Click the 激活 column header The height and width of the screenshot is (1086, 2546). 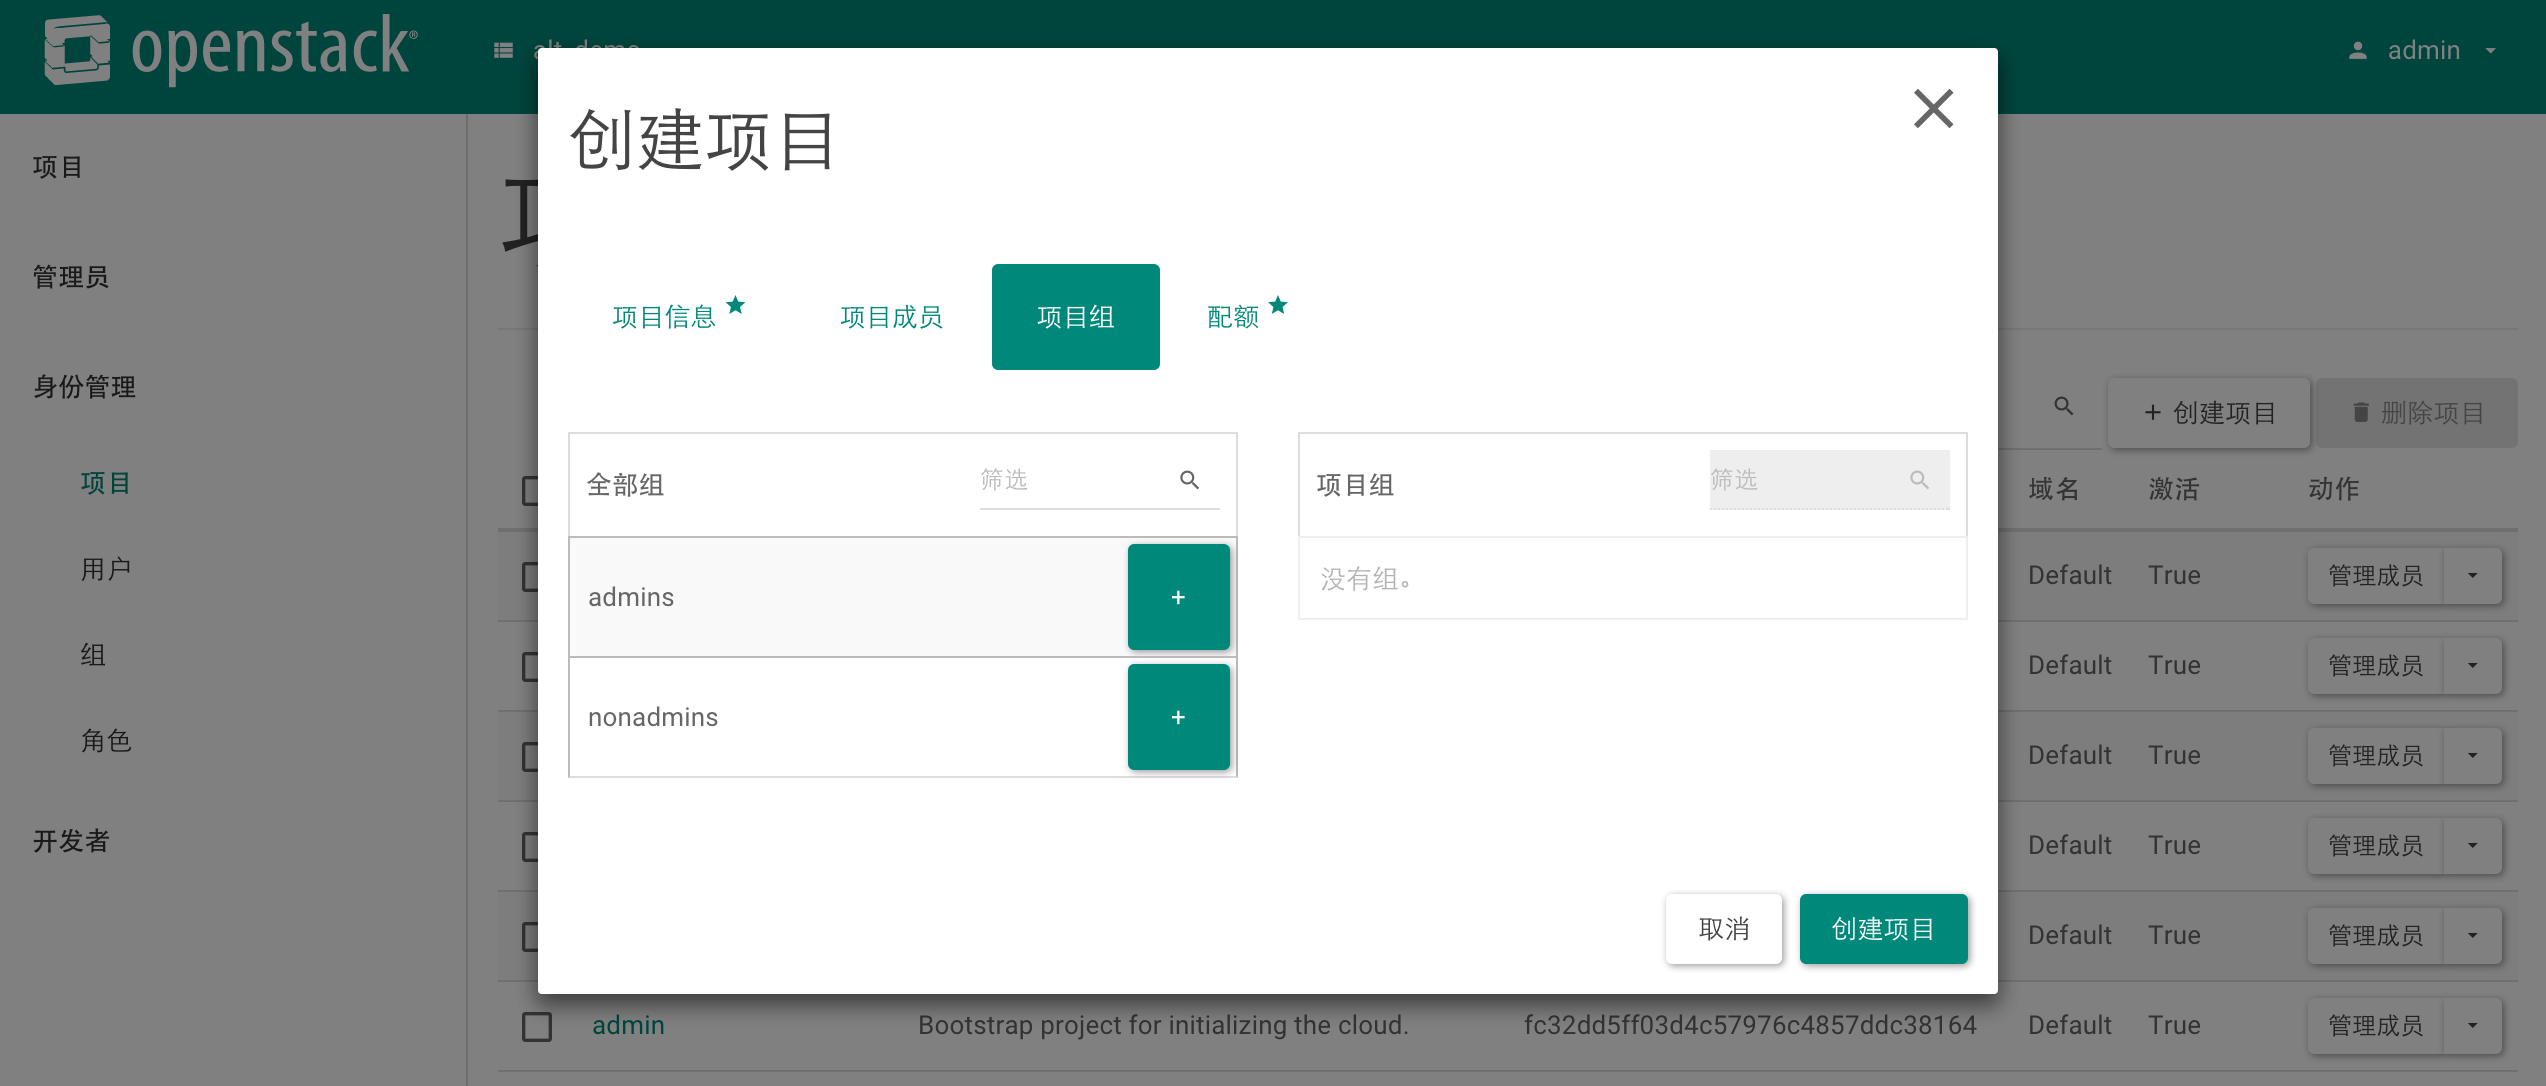pyautogui.click(x=2174, y=489)
